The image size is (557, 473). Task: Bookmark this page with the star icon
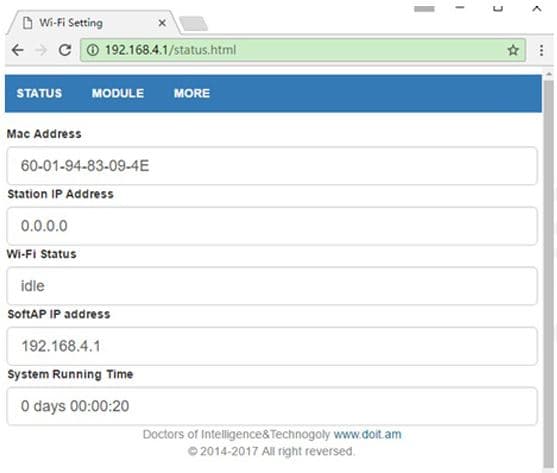[513, 50]
